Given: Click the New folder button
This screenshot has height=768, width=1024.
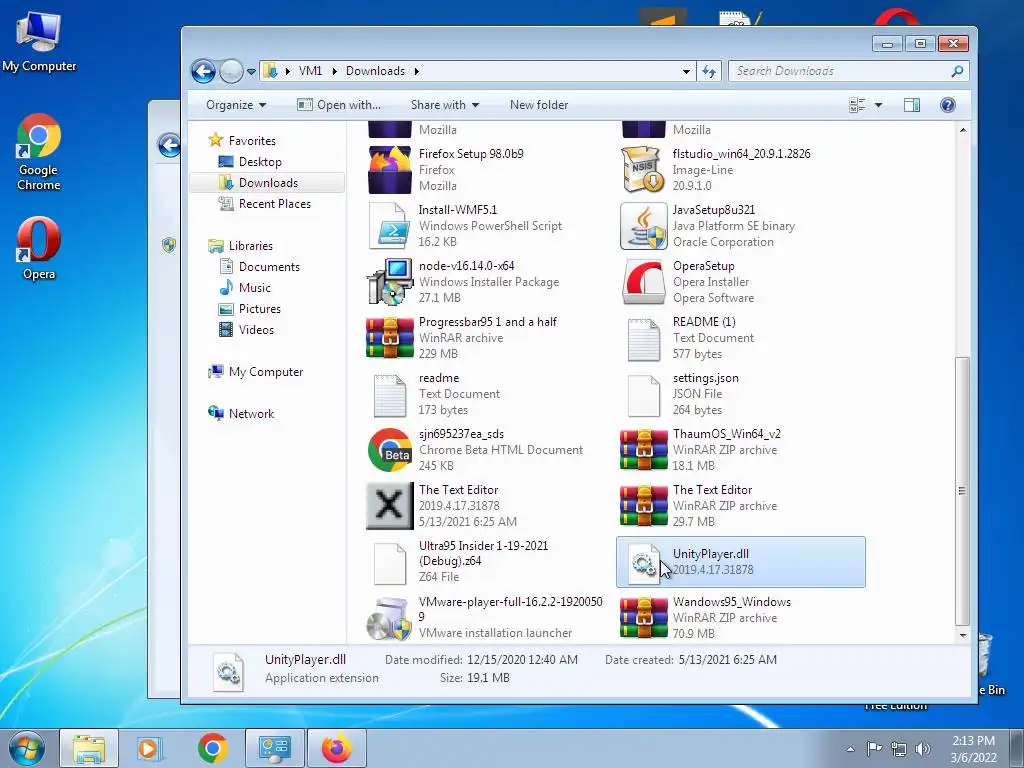Looking at the screenshot, I should click(539, 104).
